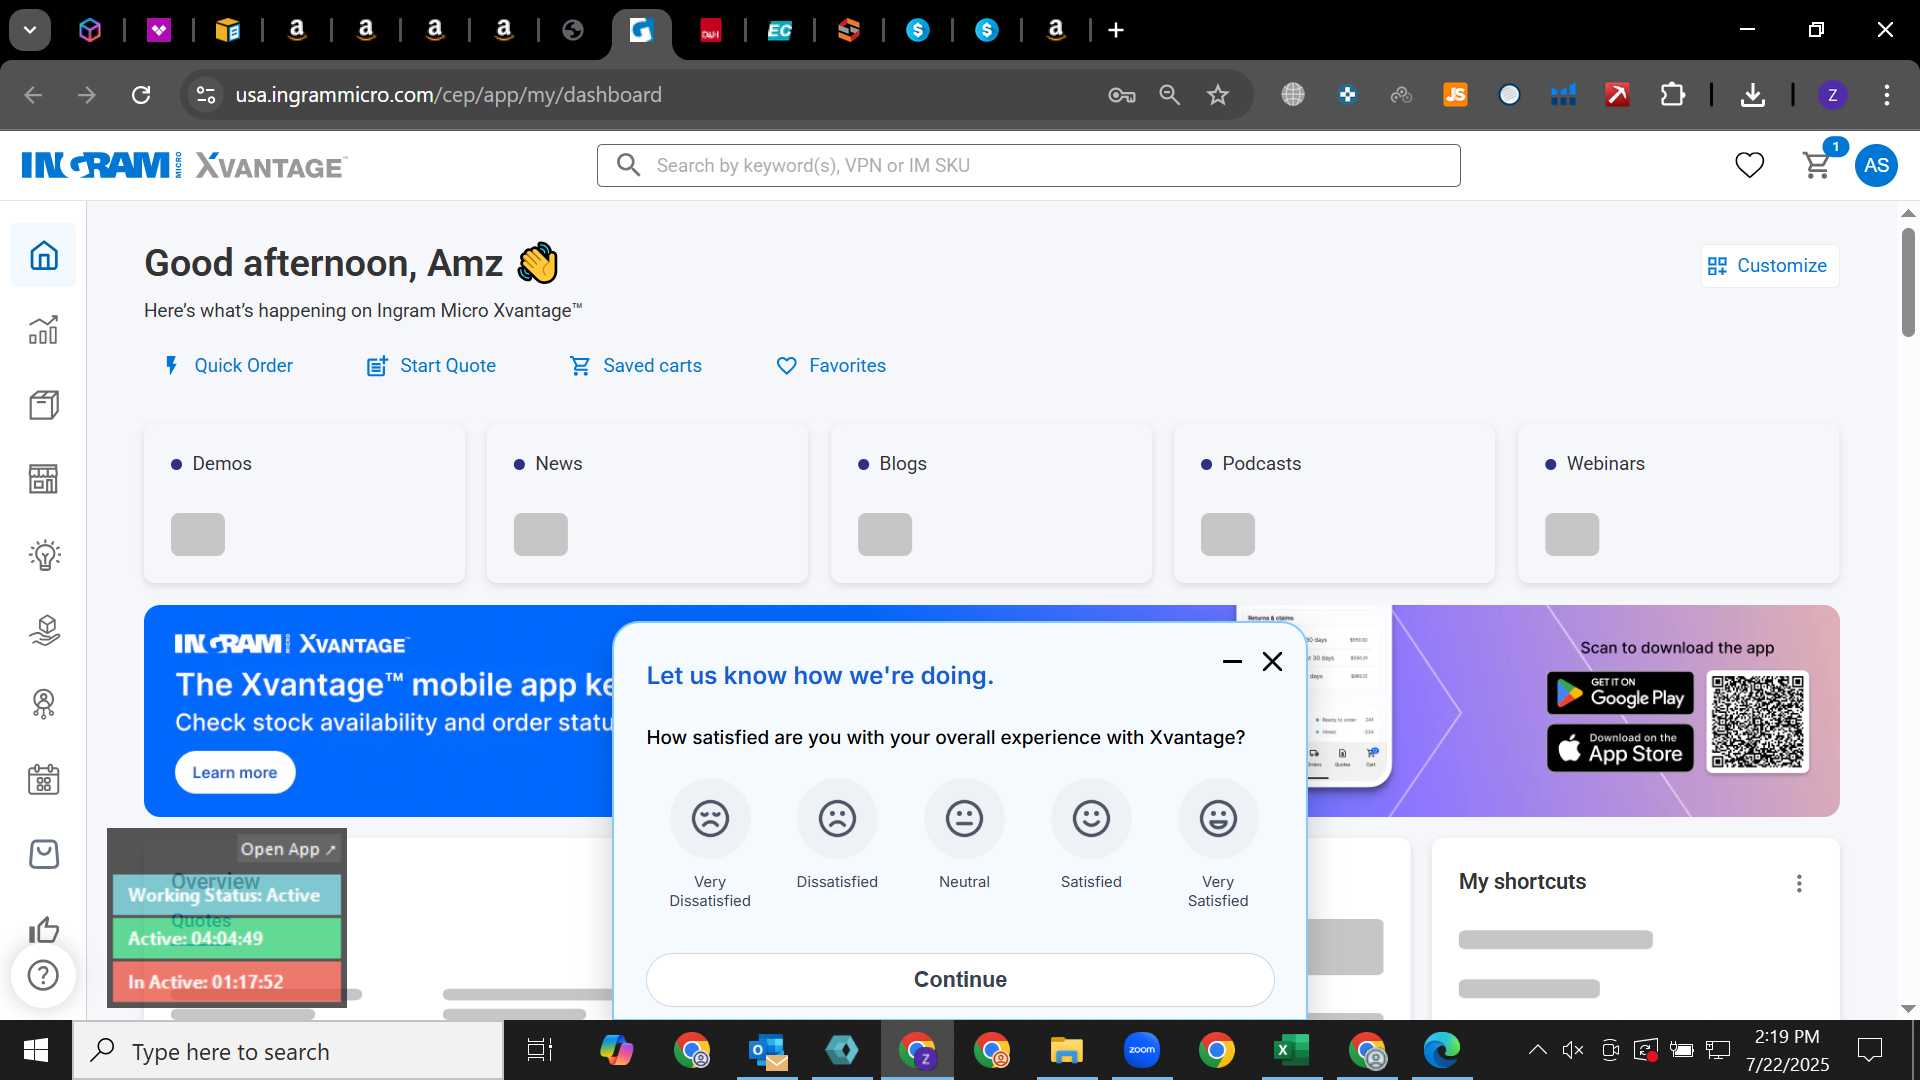Click the Continue button in survey
The width and height of the screenshot is (1920, 1080).
[960, 980]
